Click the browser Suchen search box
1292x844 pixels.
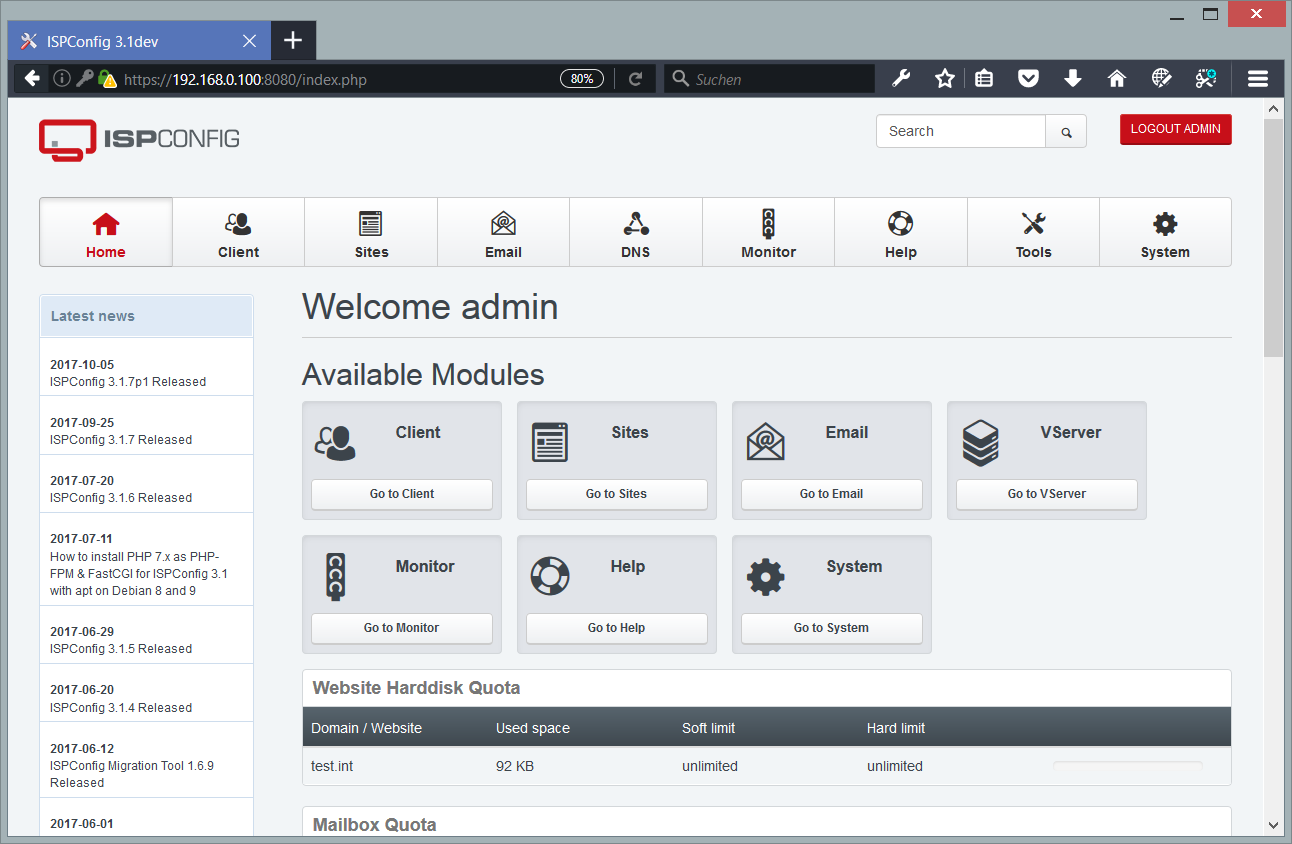pos(770,79)
